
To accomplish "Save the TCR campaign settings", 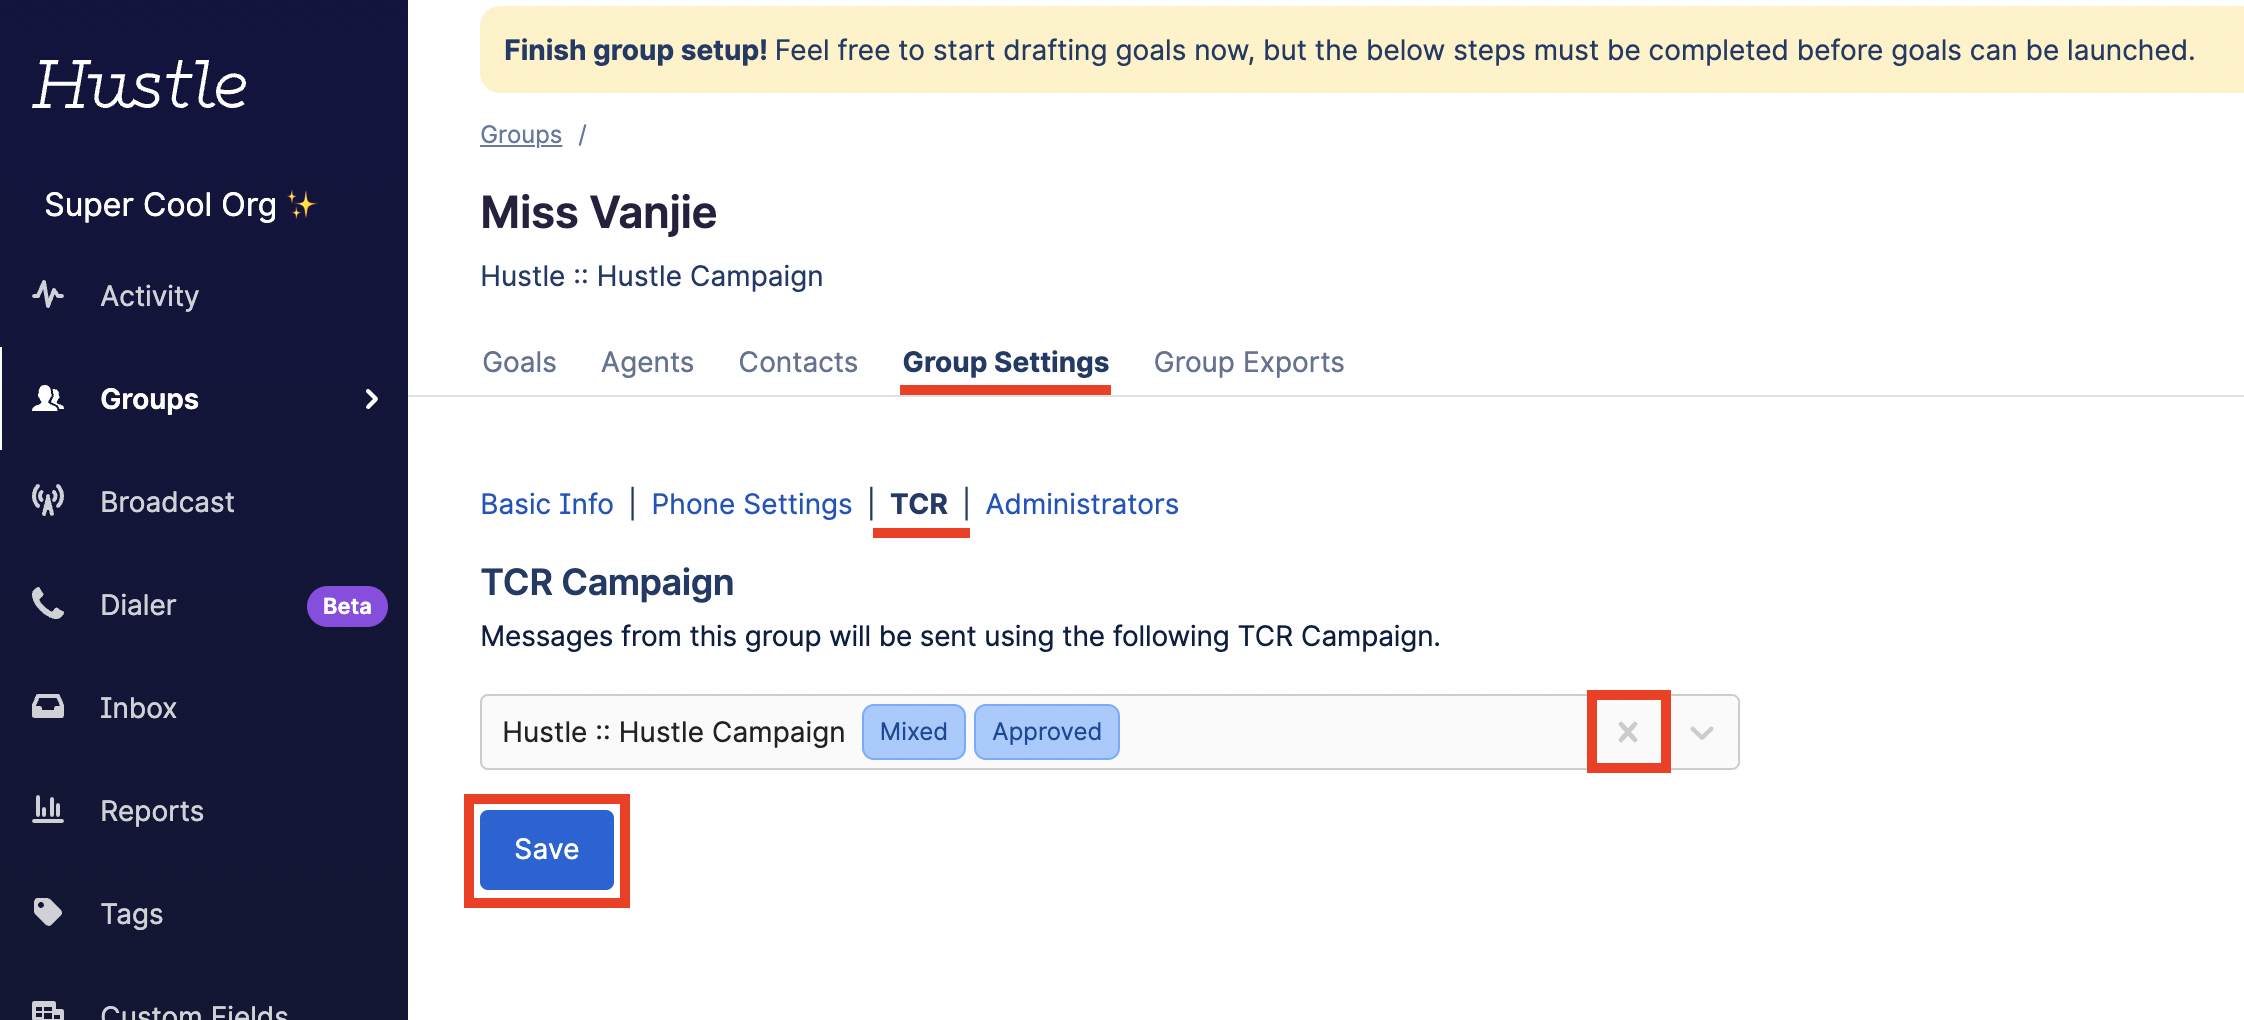I will pyautogui.click(x=546, y=849).
